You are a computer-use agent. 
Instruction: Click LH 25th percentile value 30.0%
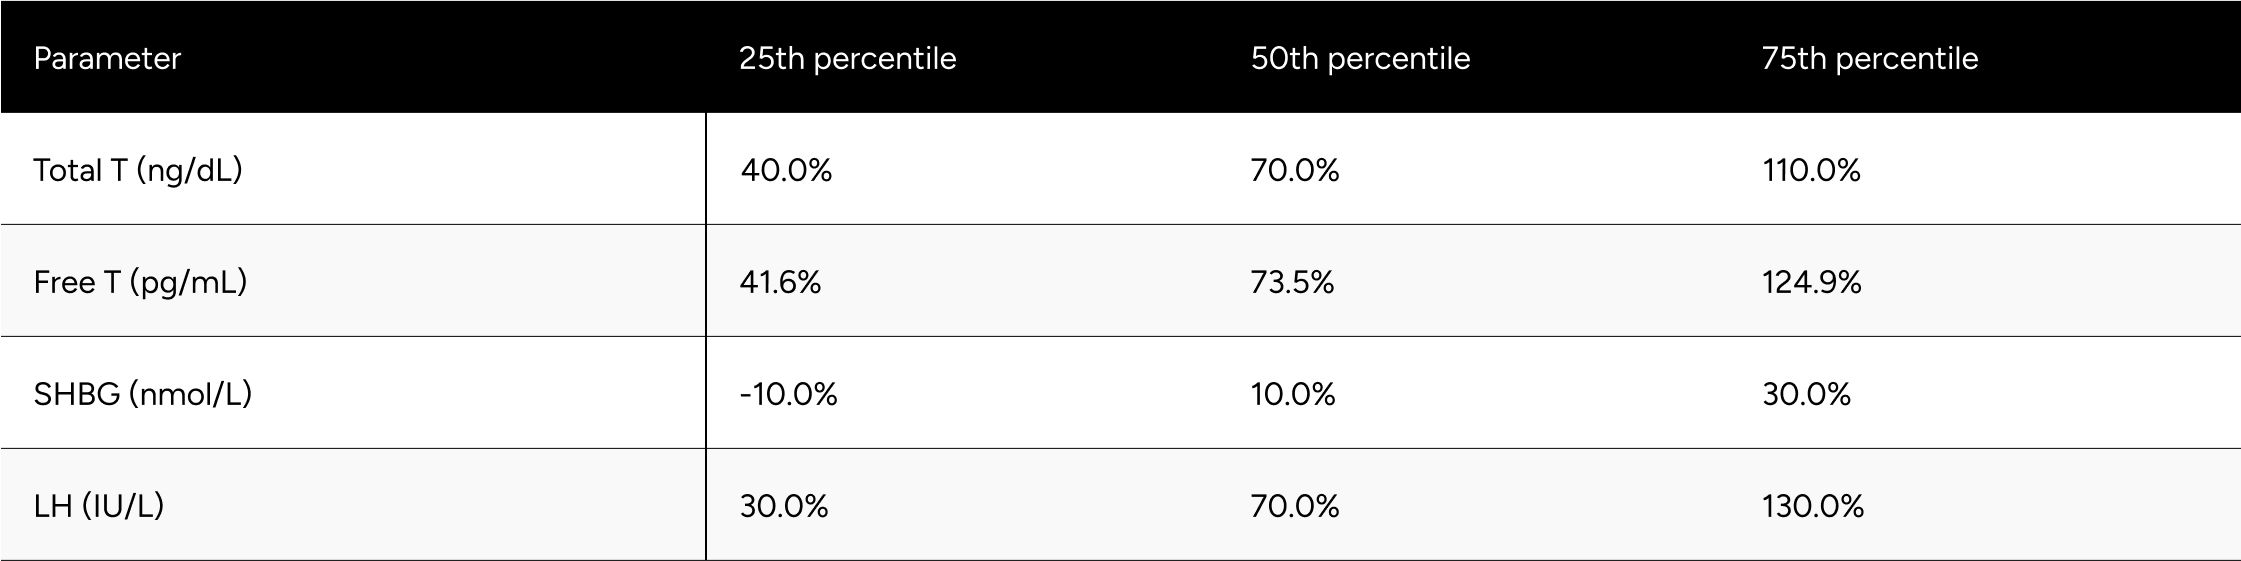click(x=784, y=506)
